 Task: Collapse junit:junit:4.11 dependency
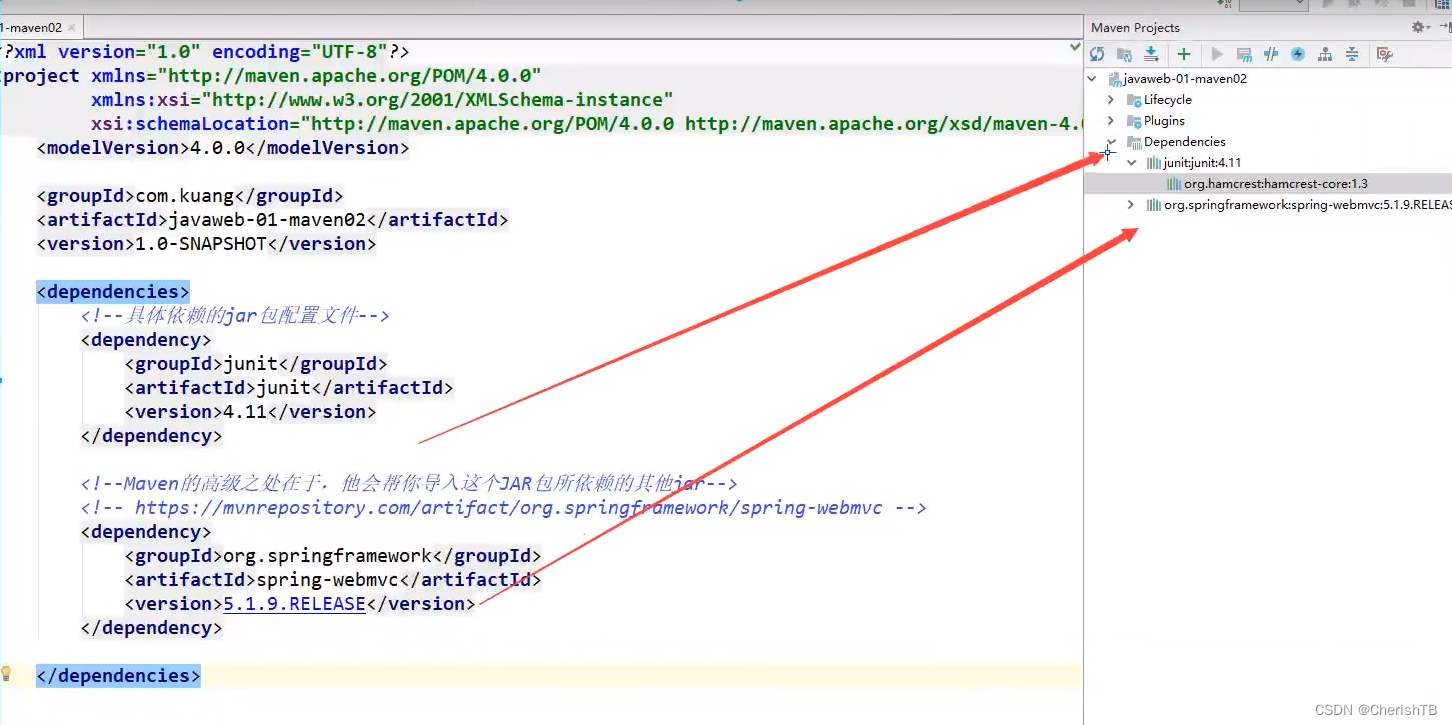[x=1131, y=162]
